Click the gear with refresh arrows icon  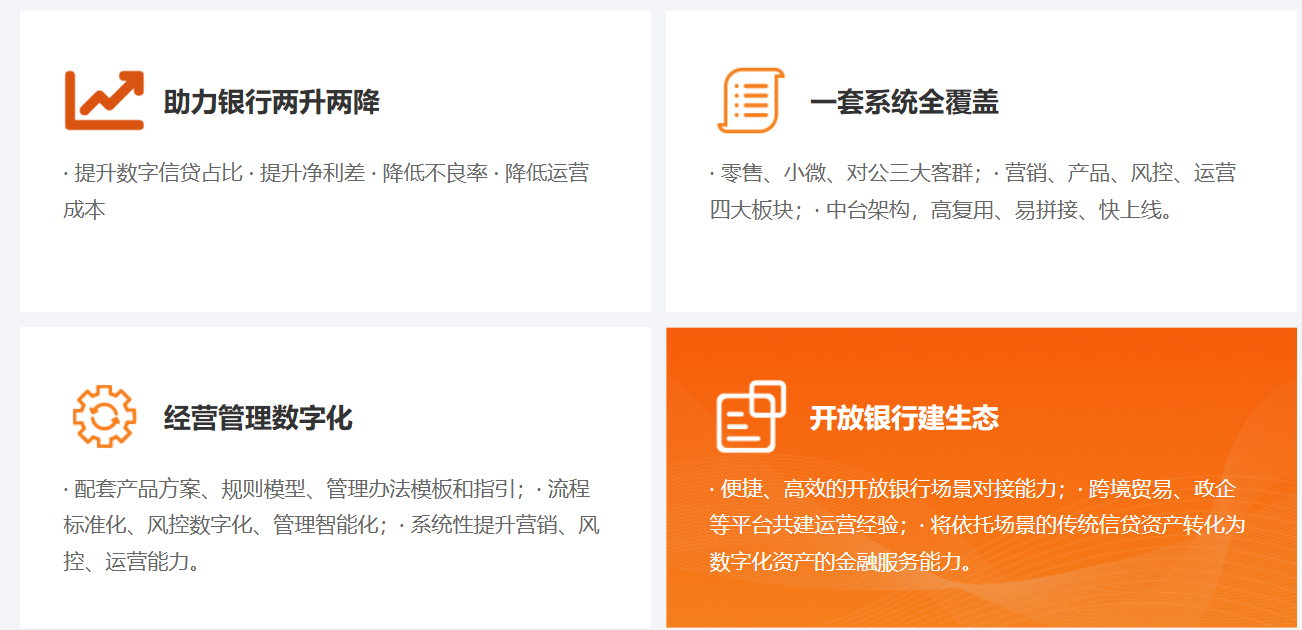[x=104, y=416]
